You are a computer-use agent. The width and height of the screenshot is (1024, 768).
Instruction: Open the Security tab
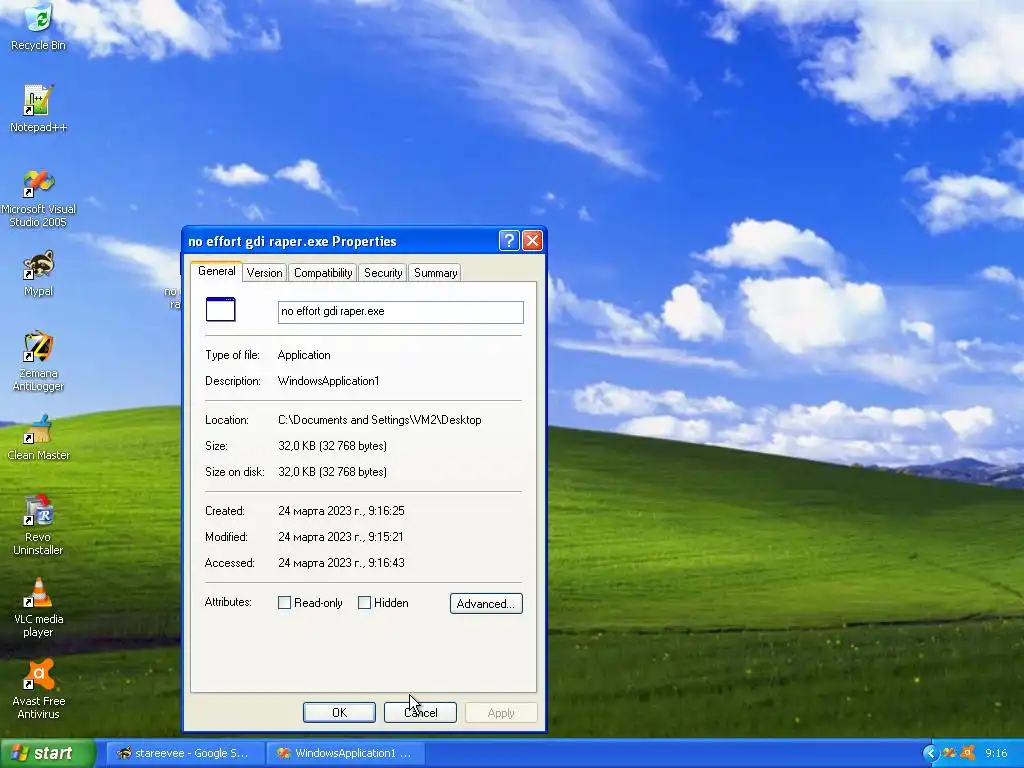coord(383,273)
